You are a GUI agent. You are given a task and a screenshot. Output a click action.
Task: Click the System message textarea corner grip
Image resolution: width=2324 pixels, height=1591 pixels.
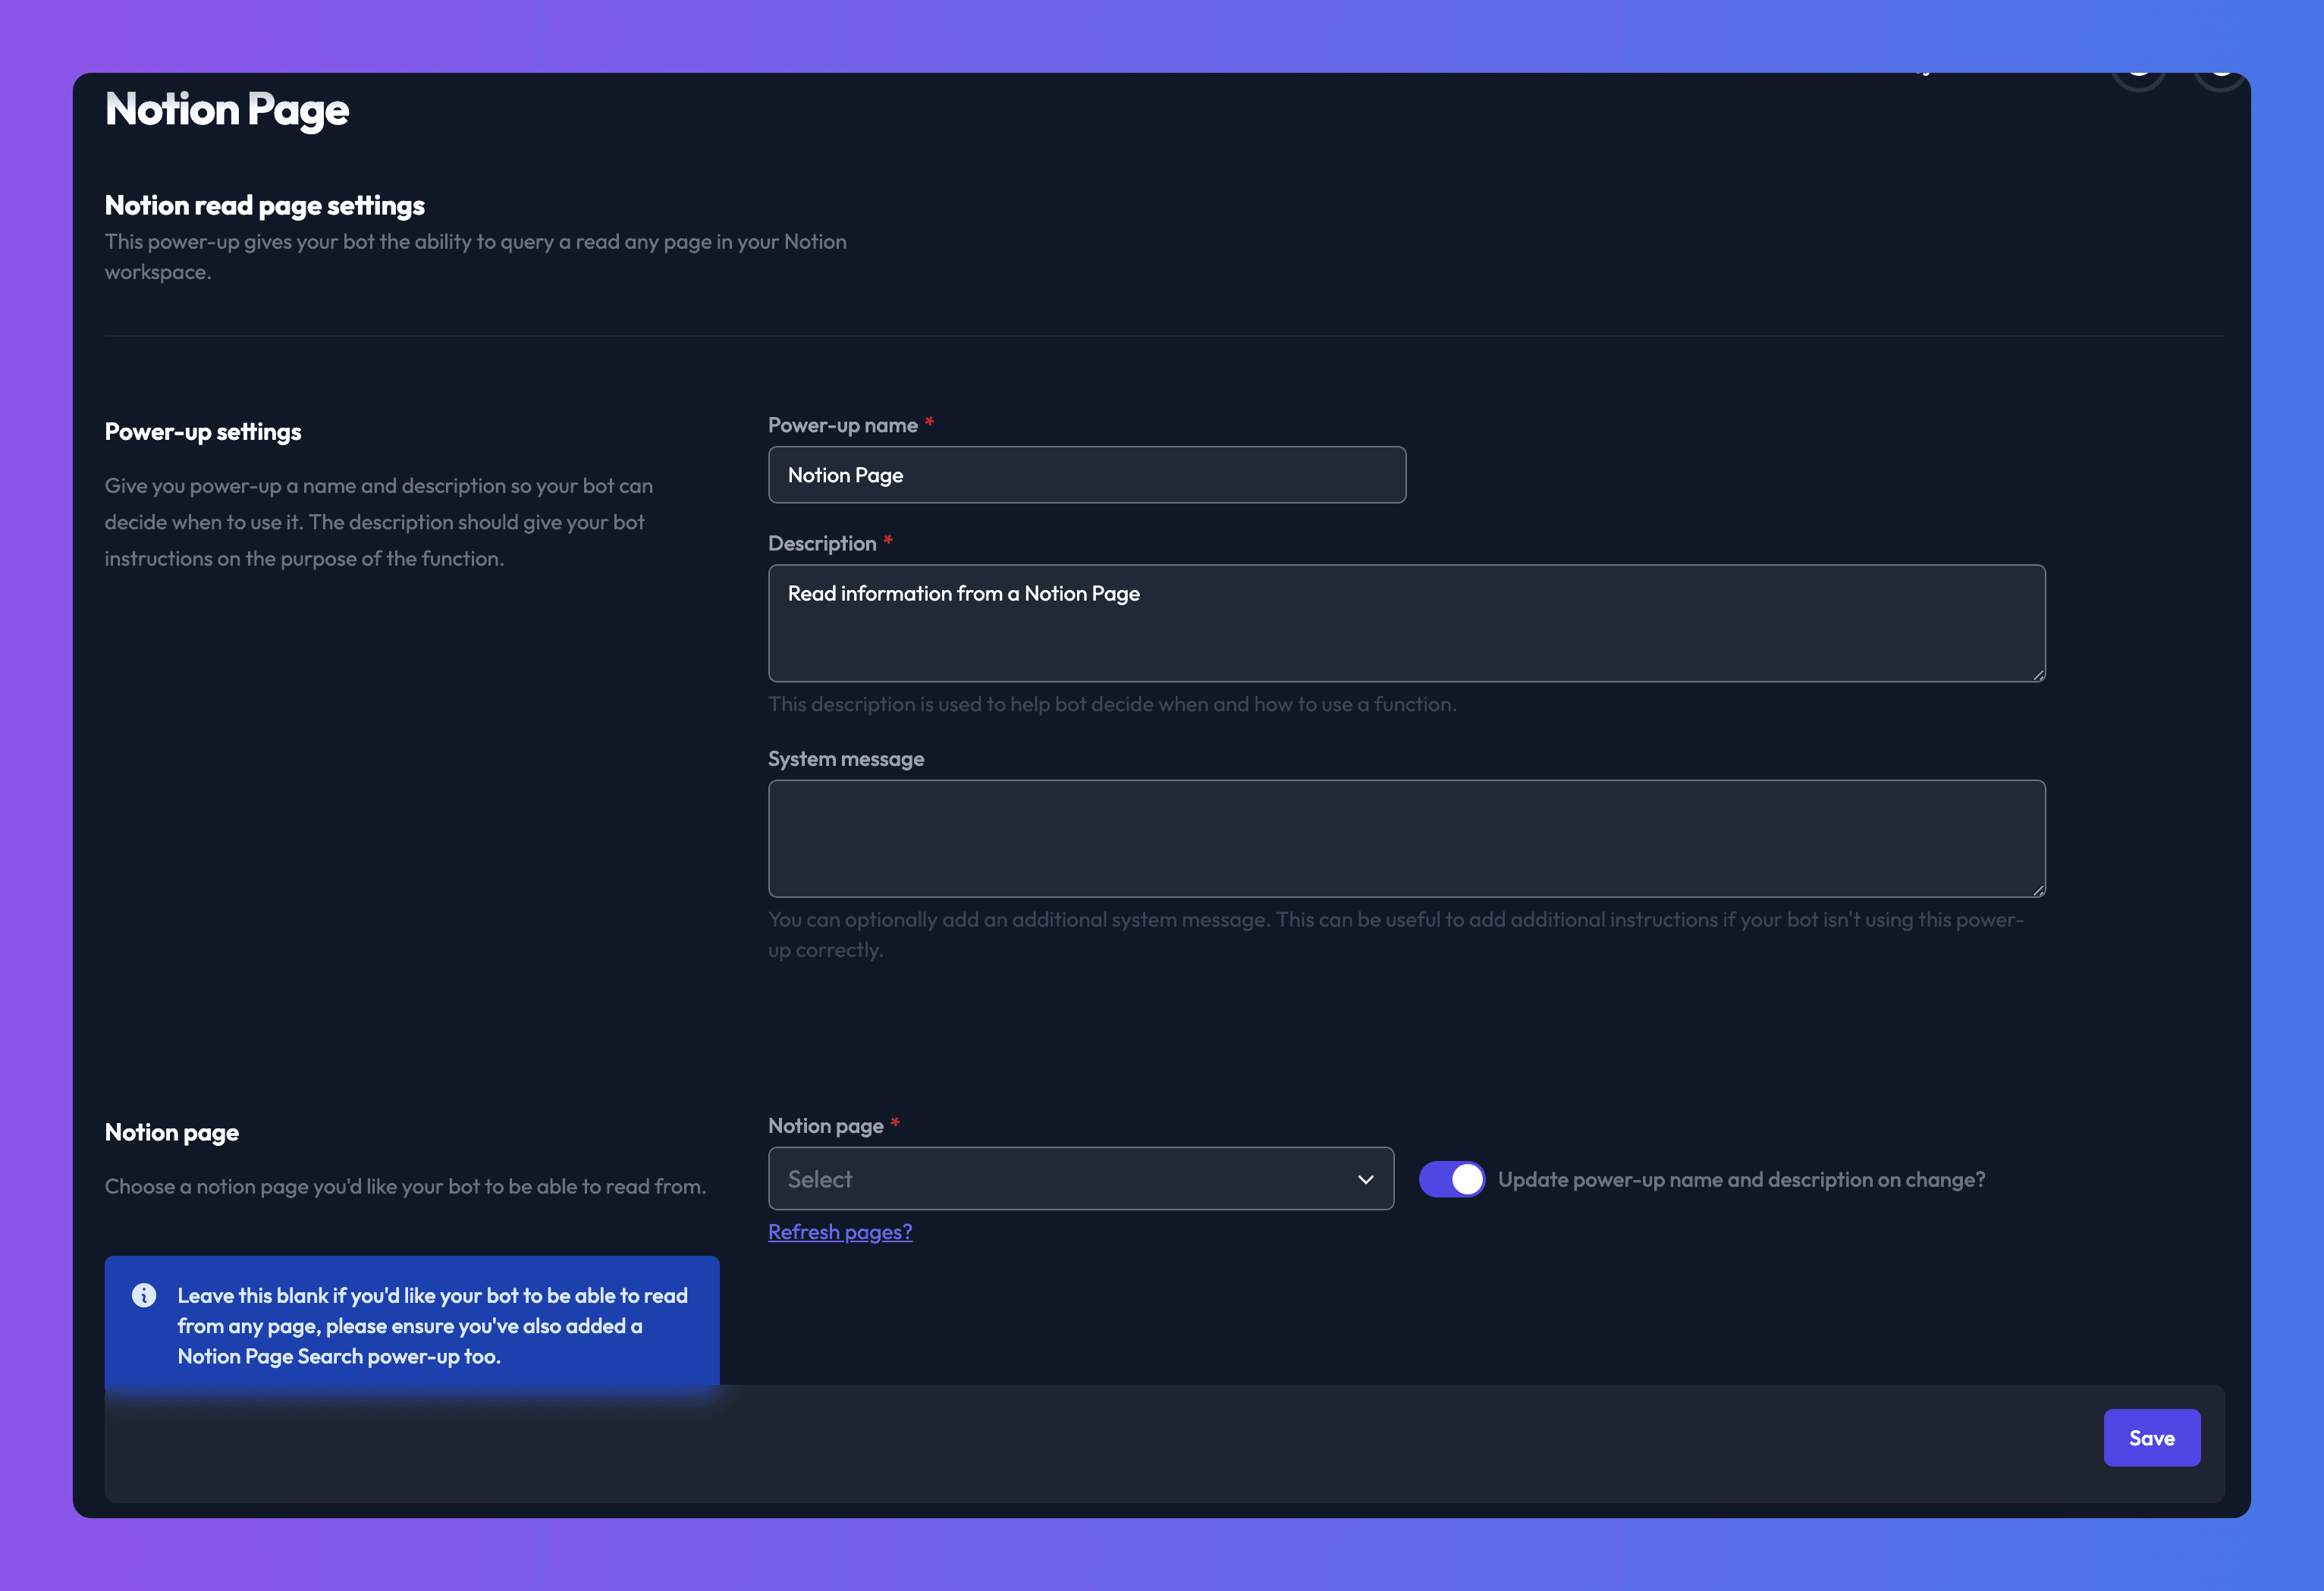click(2038, 890)
